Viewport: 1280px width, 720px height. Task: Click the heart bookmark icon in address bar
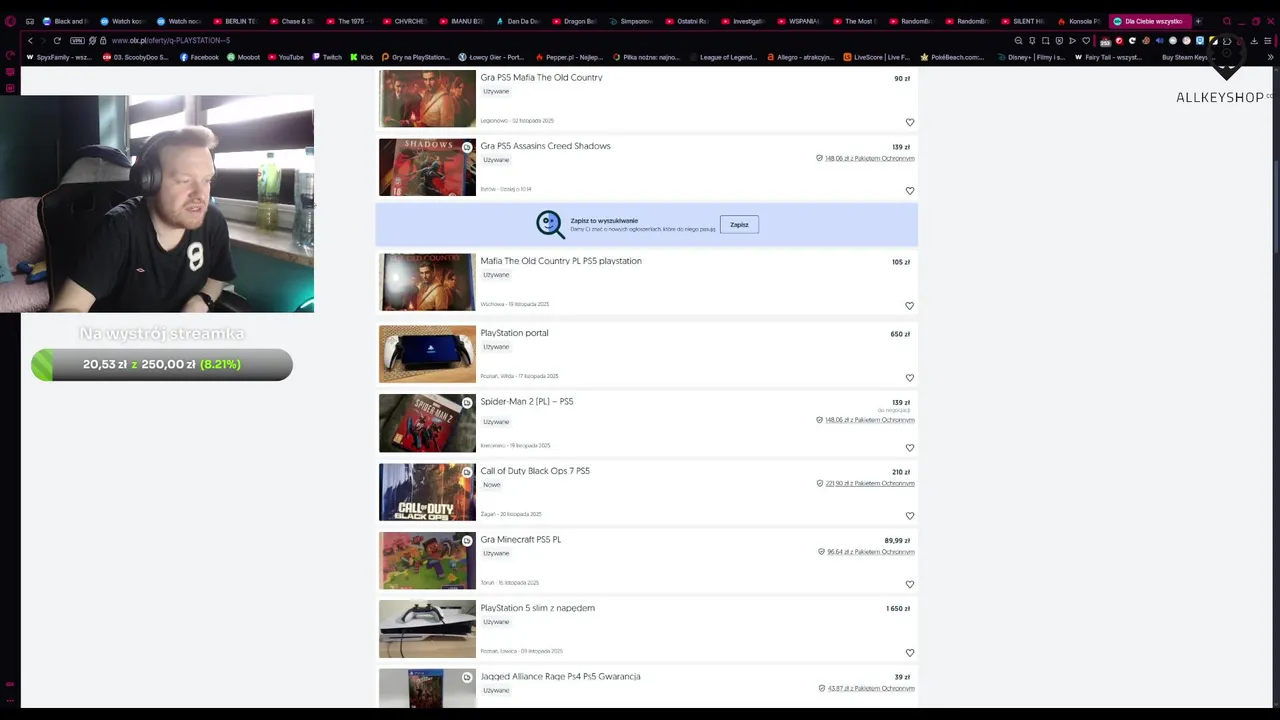tap(1086, 41)
